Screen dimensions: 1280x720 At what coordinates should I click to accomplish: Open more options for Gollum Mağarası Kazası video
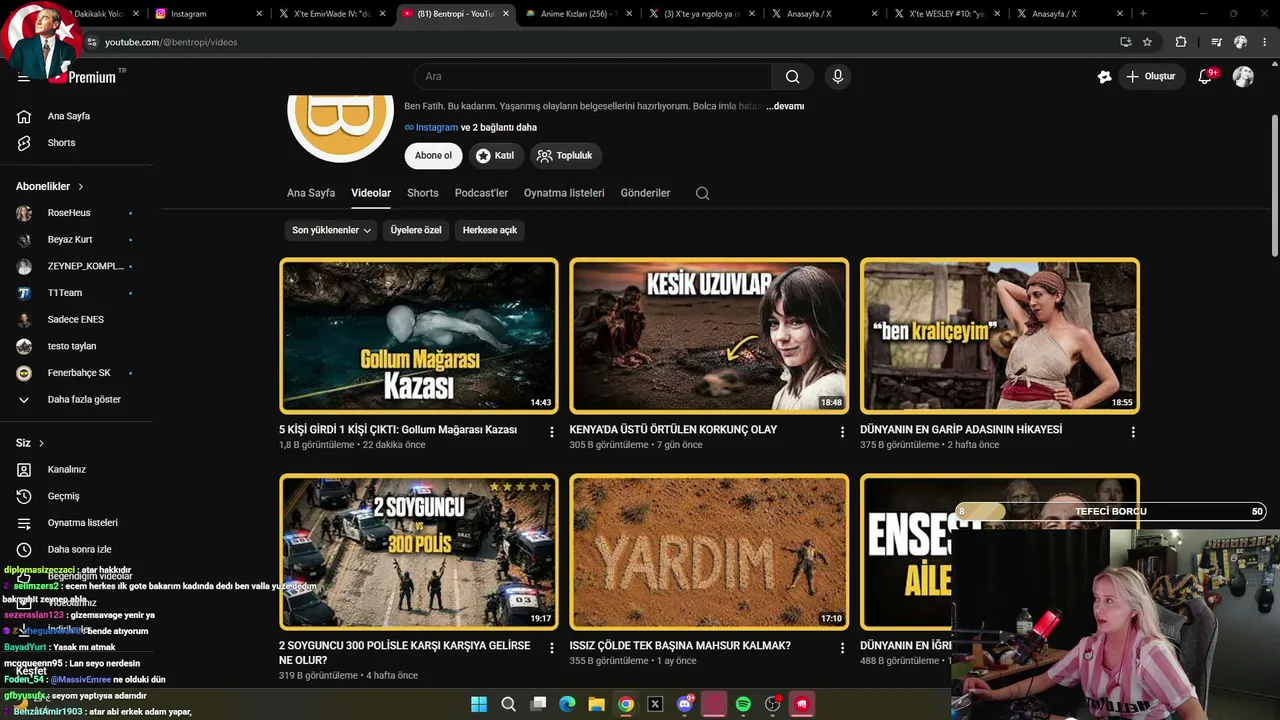[x=552, y=432]
